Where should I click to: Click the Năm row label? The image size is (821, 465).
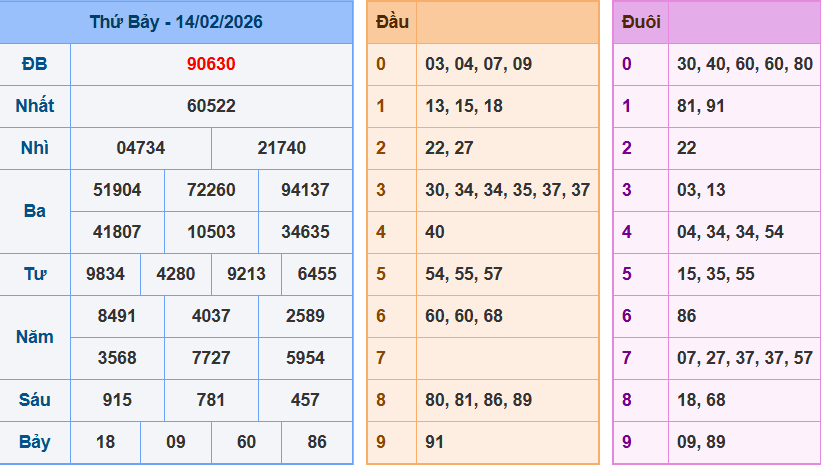point(35,337)
